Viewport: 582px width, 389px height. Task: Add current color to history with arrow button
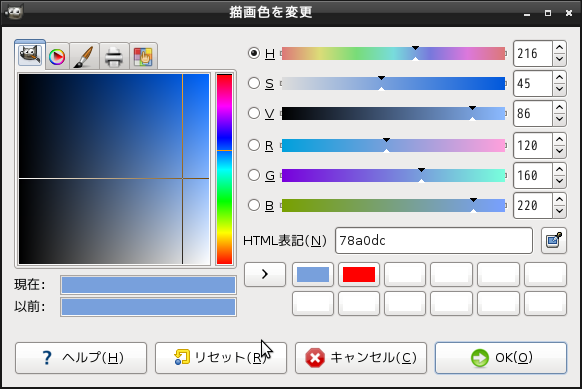pyautogui.click(x=265, y=274)
